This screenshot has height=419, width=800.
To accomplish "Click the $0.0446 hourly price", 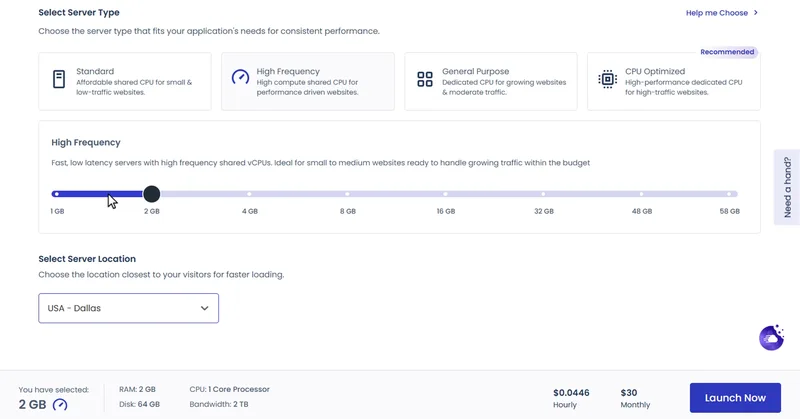I will point(571,392).
